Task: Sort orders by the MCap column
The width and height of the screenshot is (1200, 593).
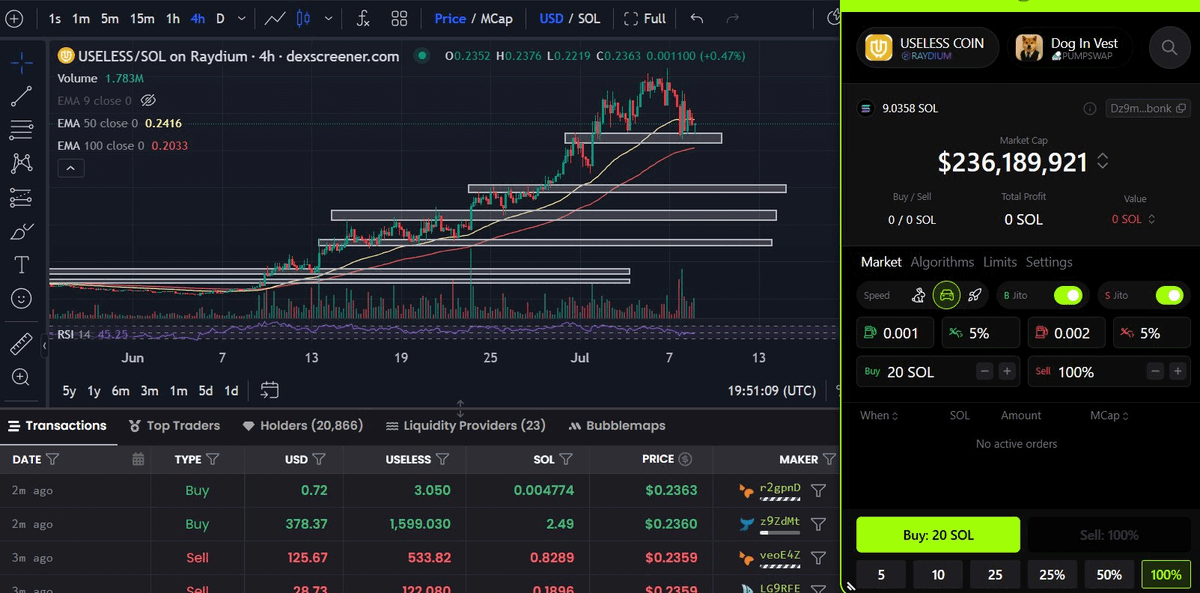Action: click(1110, 415)
